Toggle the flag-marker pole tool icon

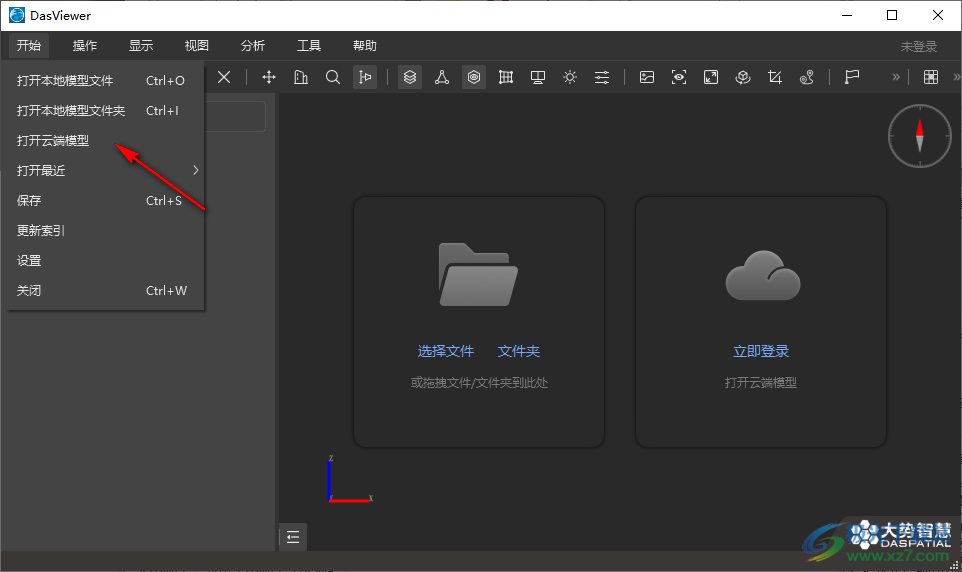365,77
